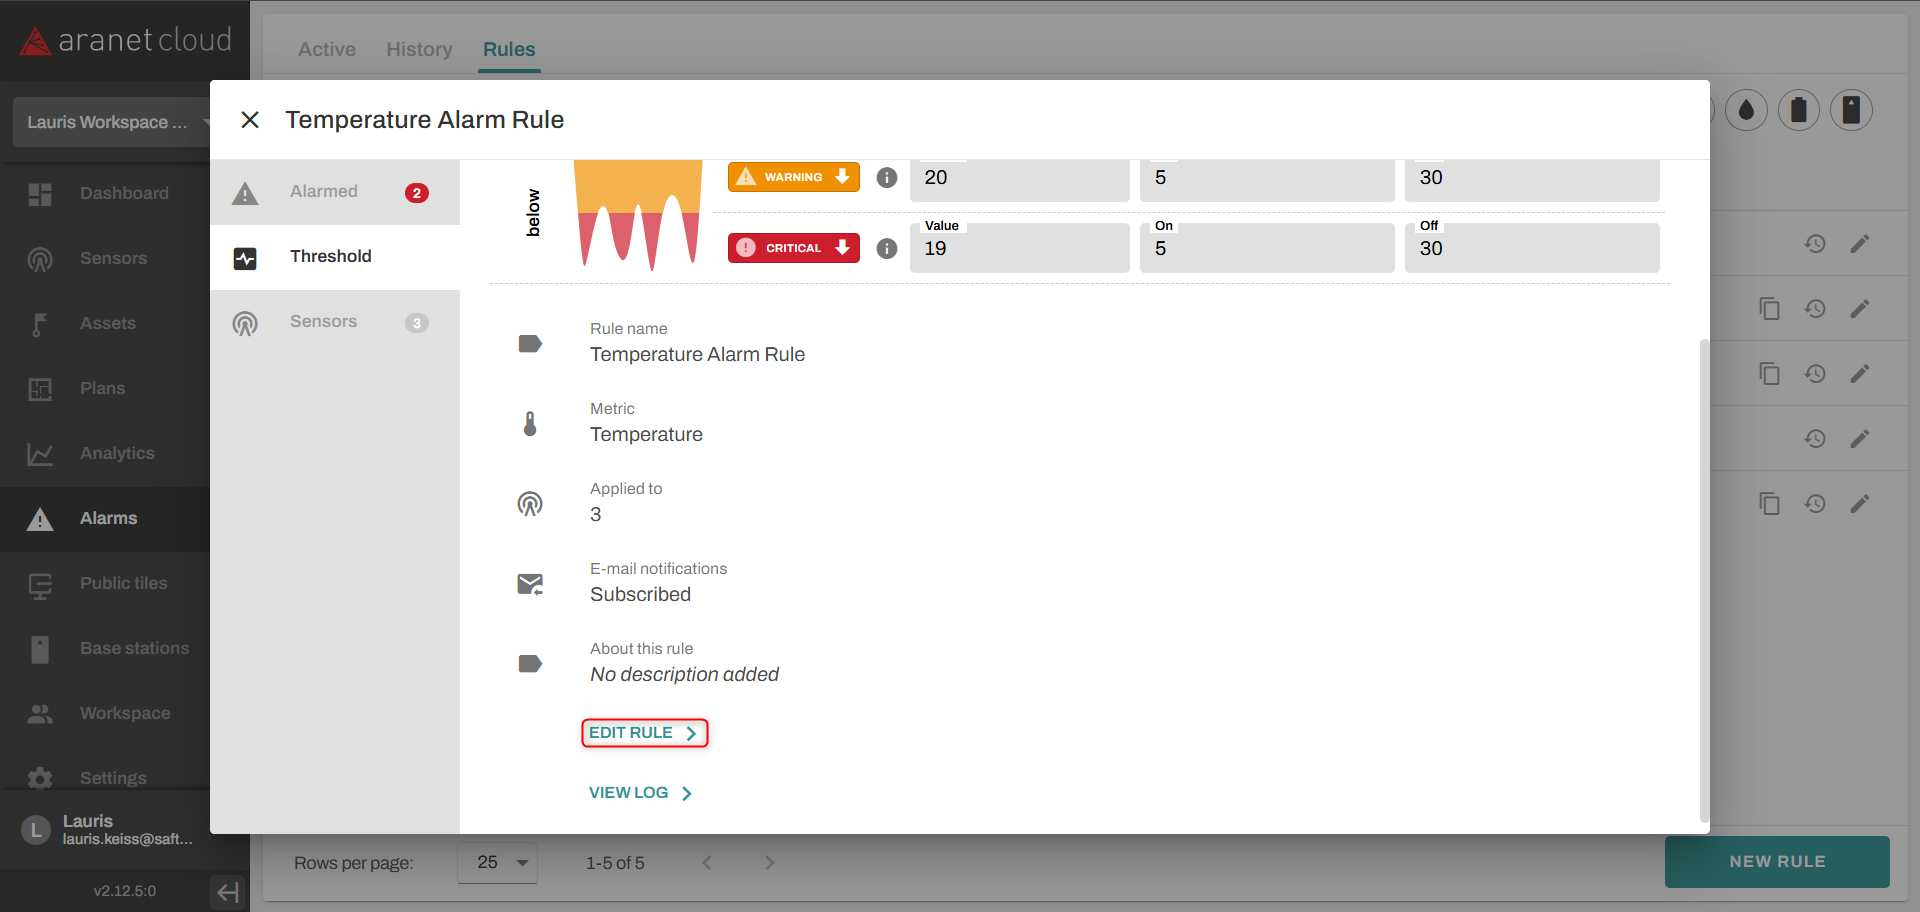The width and height of the screenshot is (1920, 912).
Task: Toggle the red CRITICAL level button
Action: click(x=793, y=248)
